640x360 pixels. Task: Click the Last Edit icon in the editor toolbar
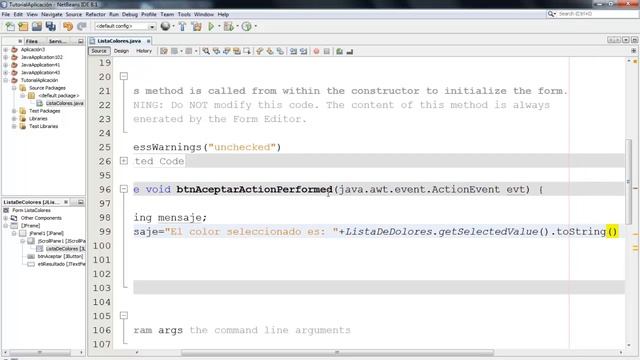point(164,51)
